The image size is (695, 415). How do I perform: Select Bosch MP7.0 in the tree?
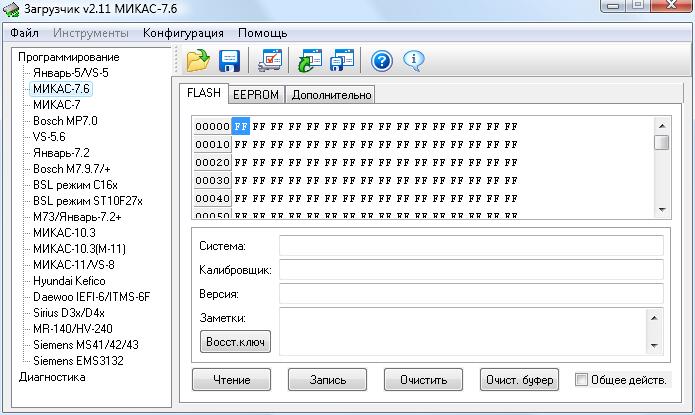pos(65,121)
